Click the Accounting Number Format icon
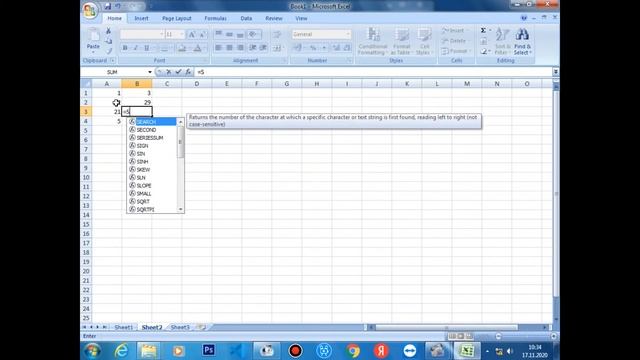 coord(299,48)
